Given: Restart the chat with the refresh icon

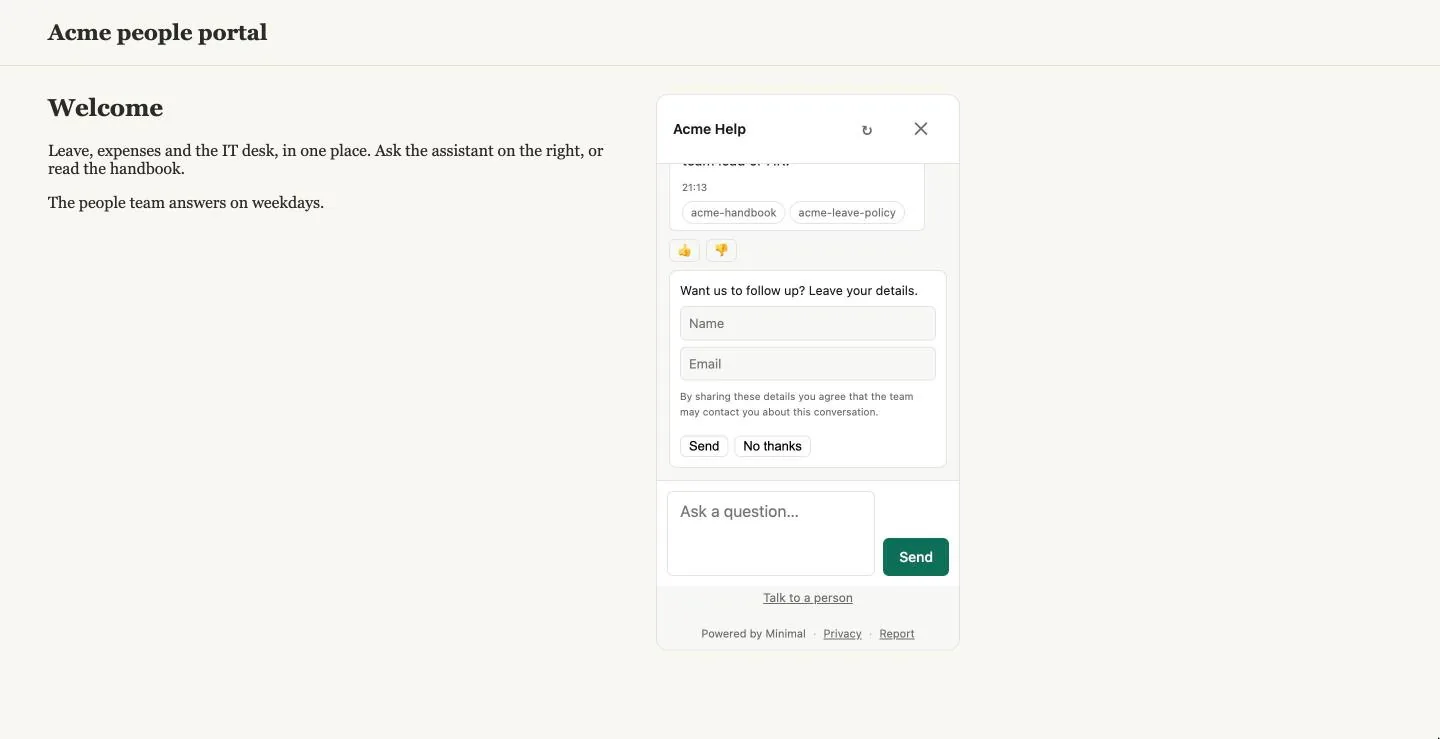Looking at the screenshot, I should tap(867, 130).
